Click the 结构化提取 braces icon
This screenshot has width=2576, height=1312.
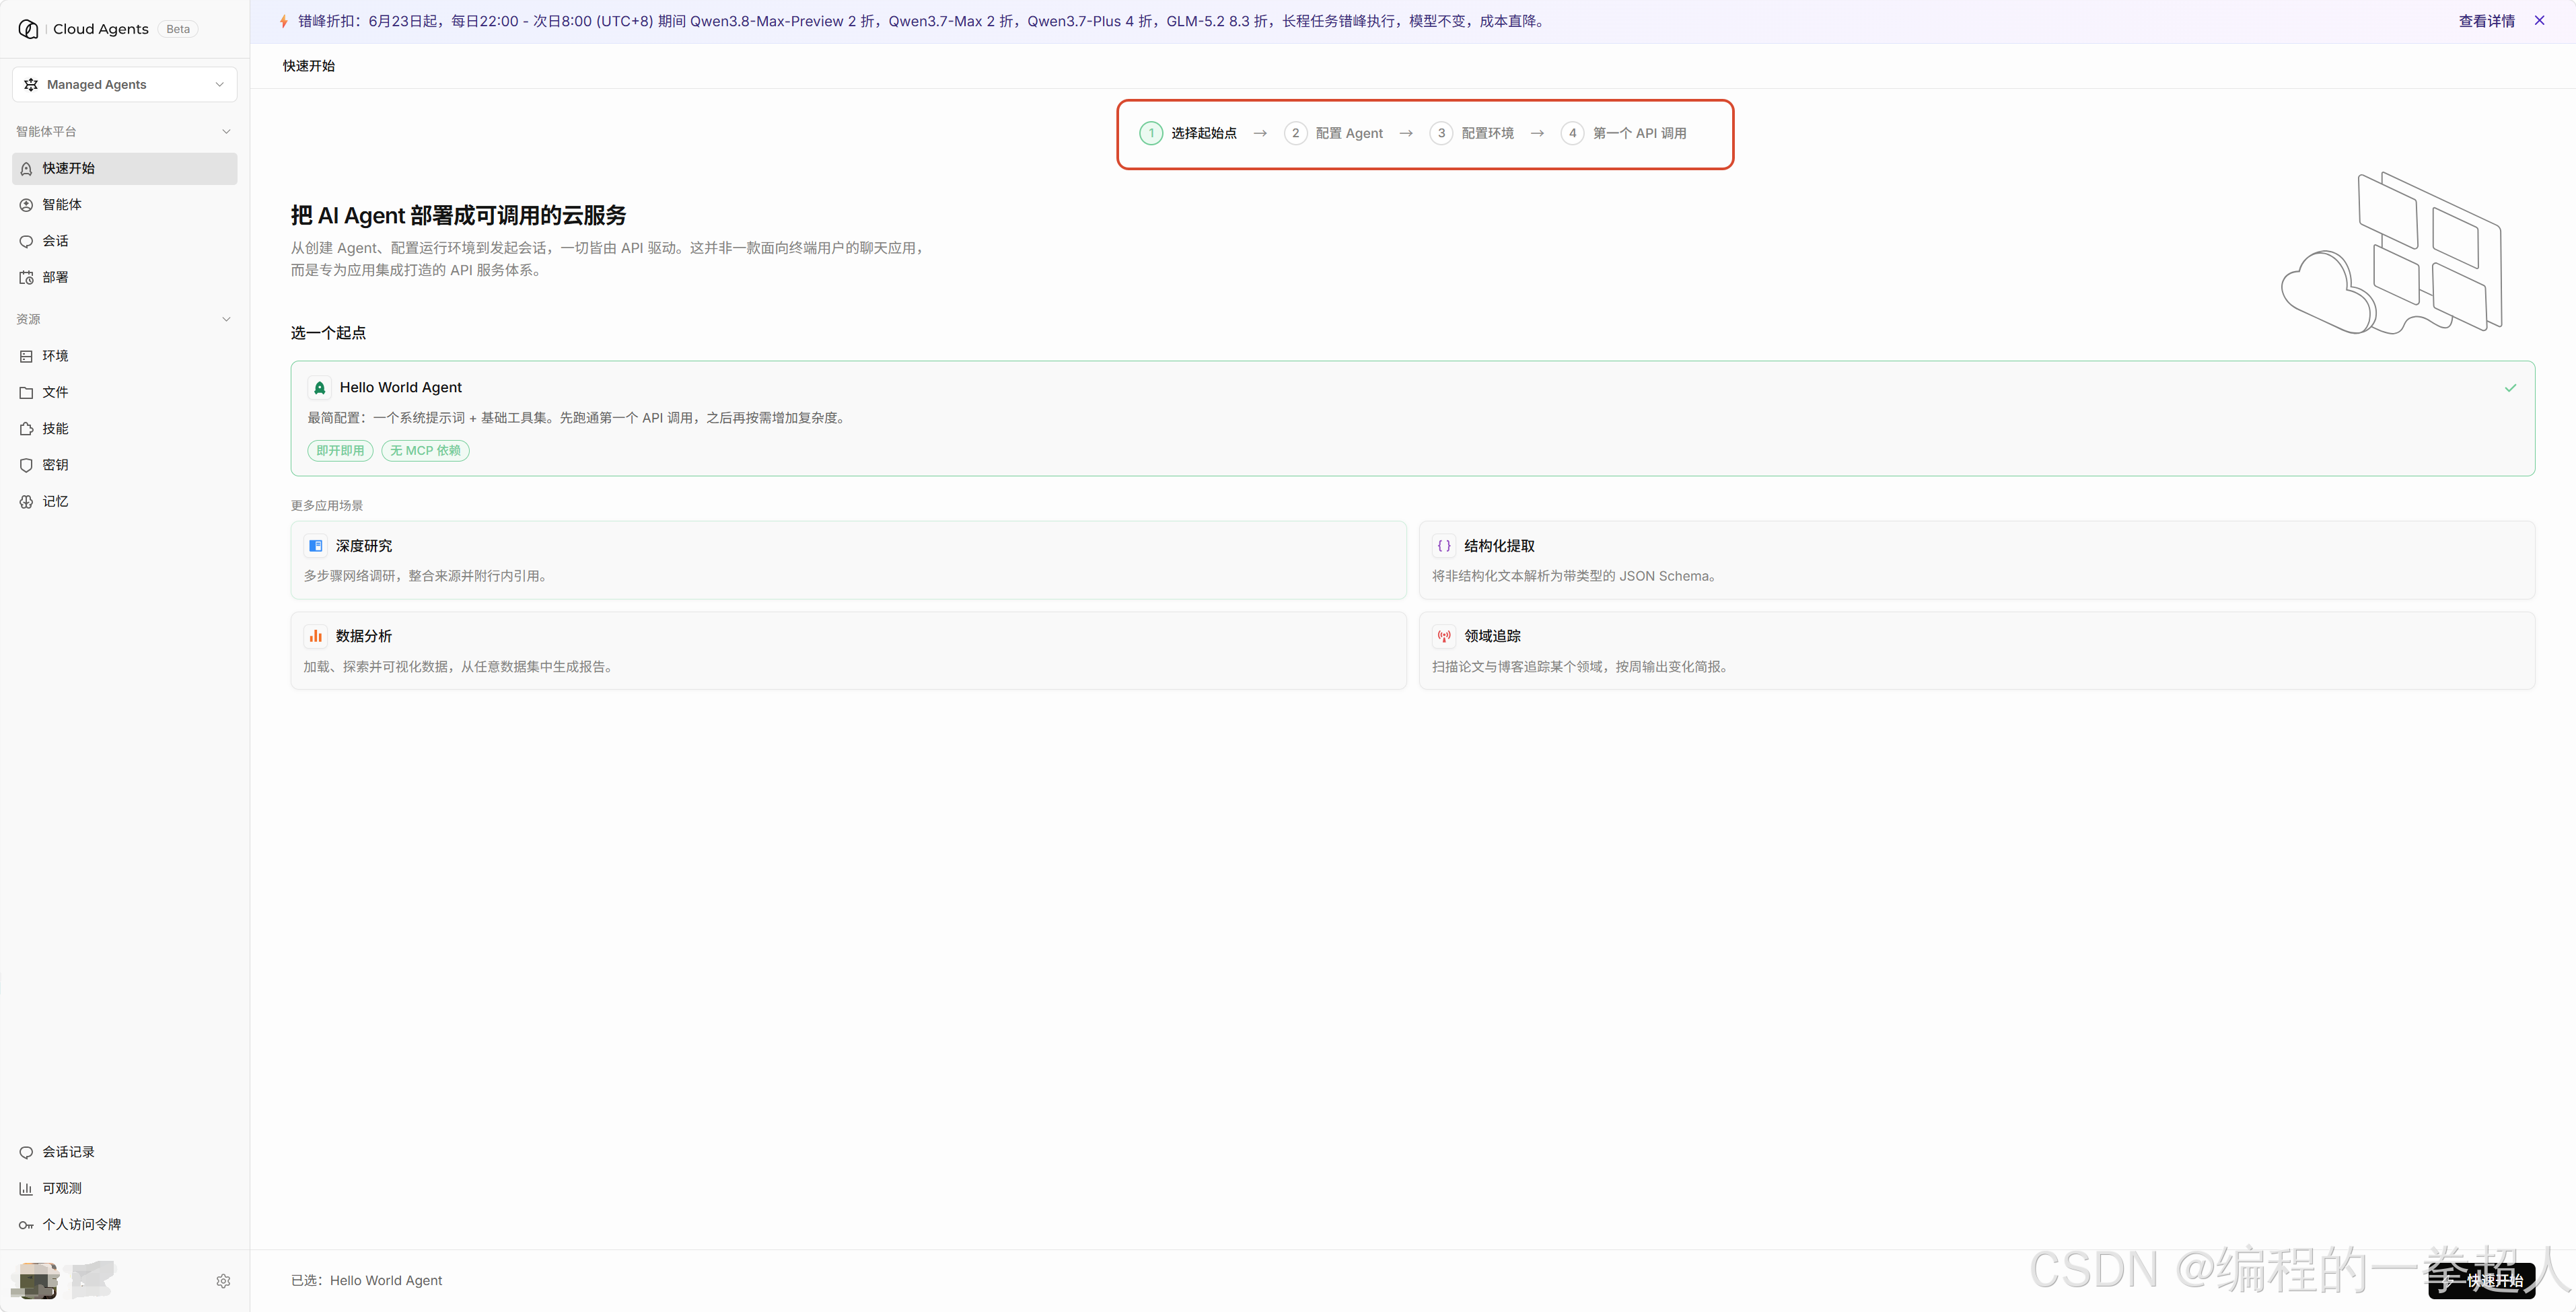click(x=1444, y=546)
